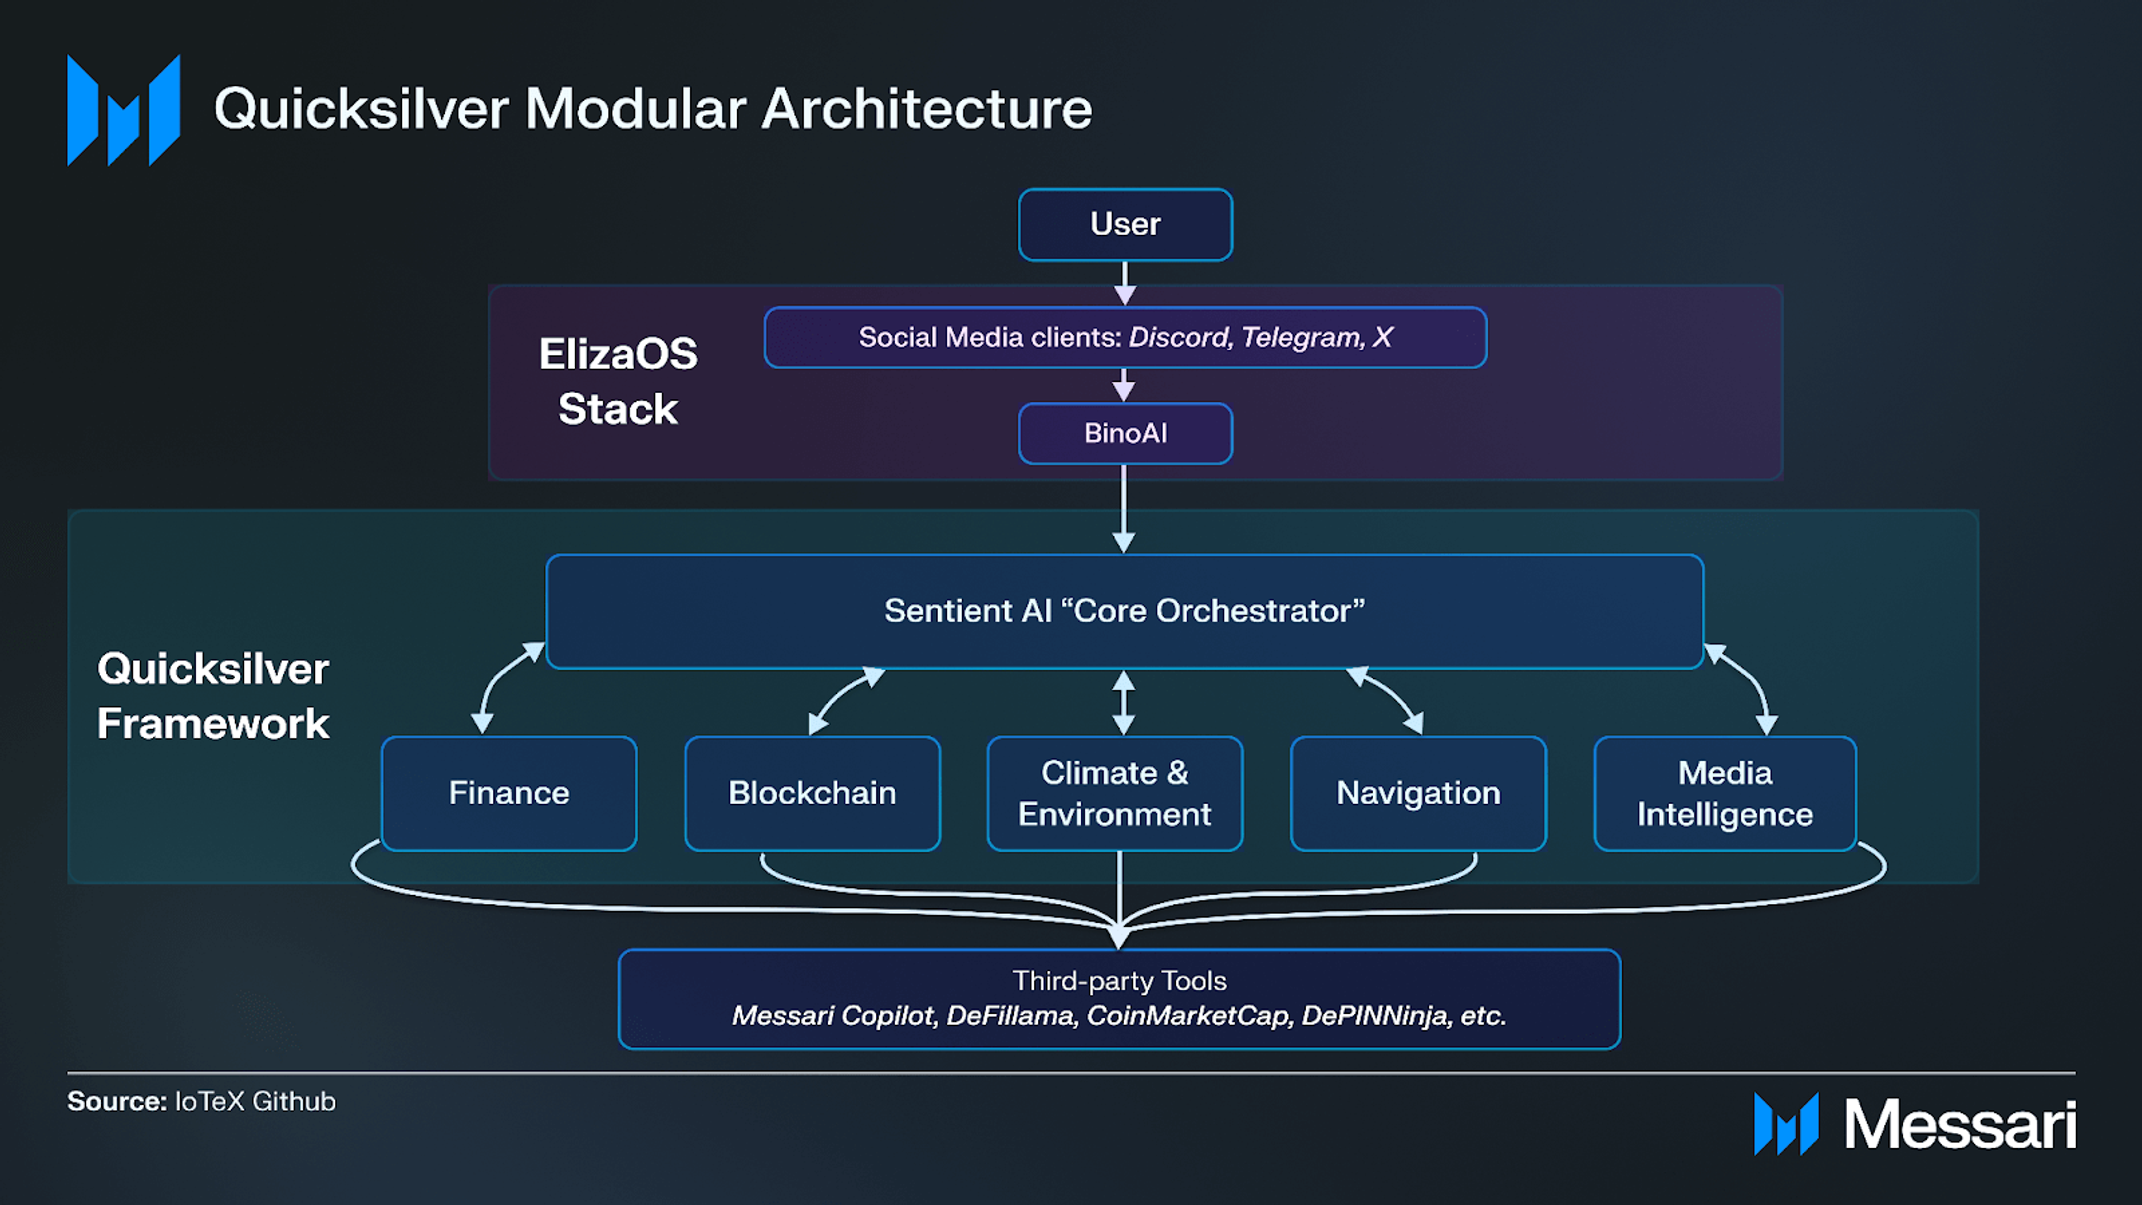2142x1205 pixels.
Task: Click the Social Media clients box
Action: tap(1125, 337)
